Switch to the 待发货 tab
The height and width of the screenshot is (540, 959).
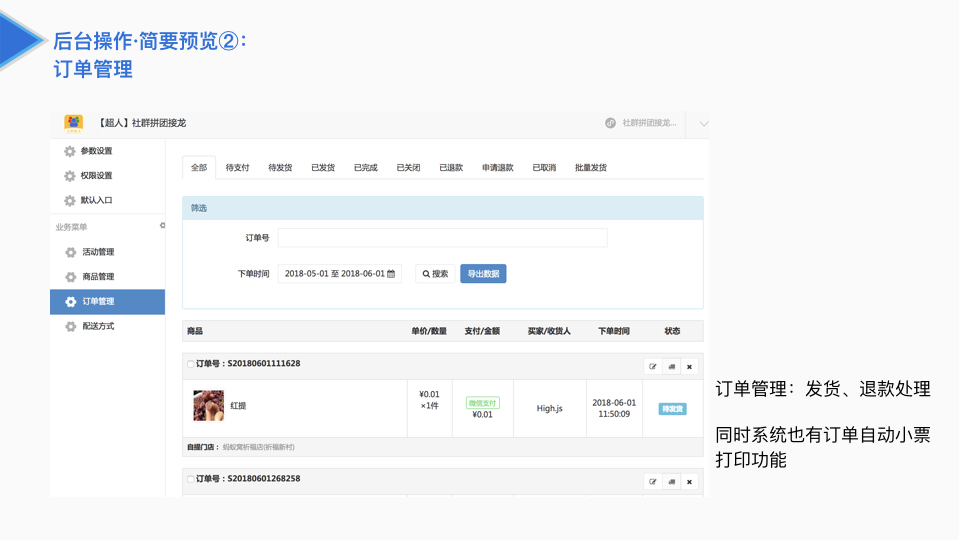pos(280,168)
